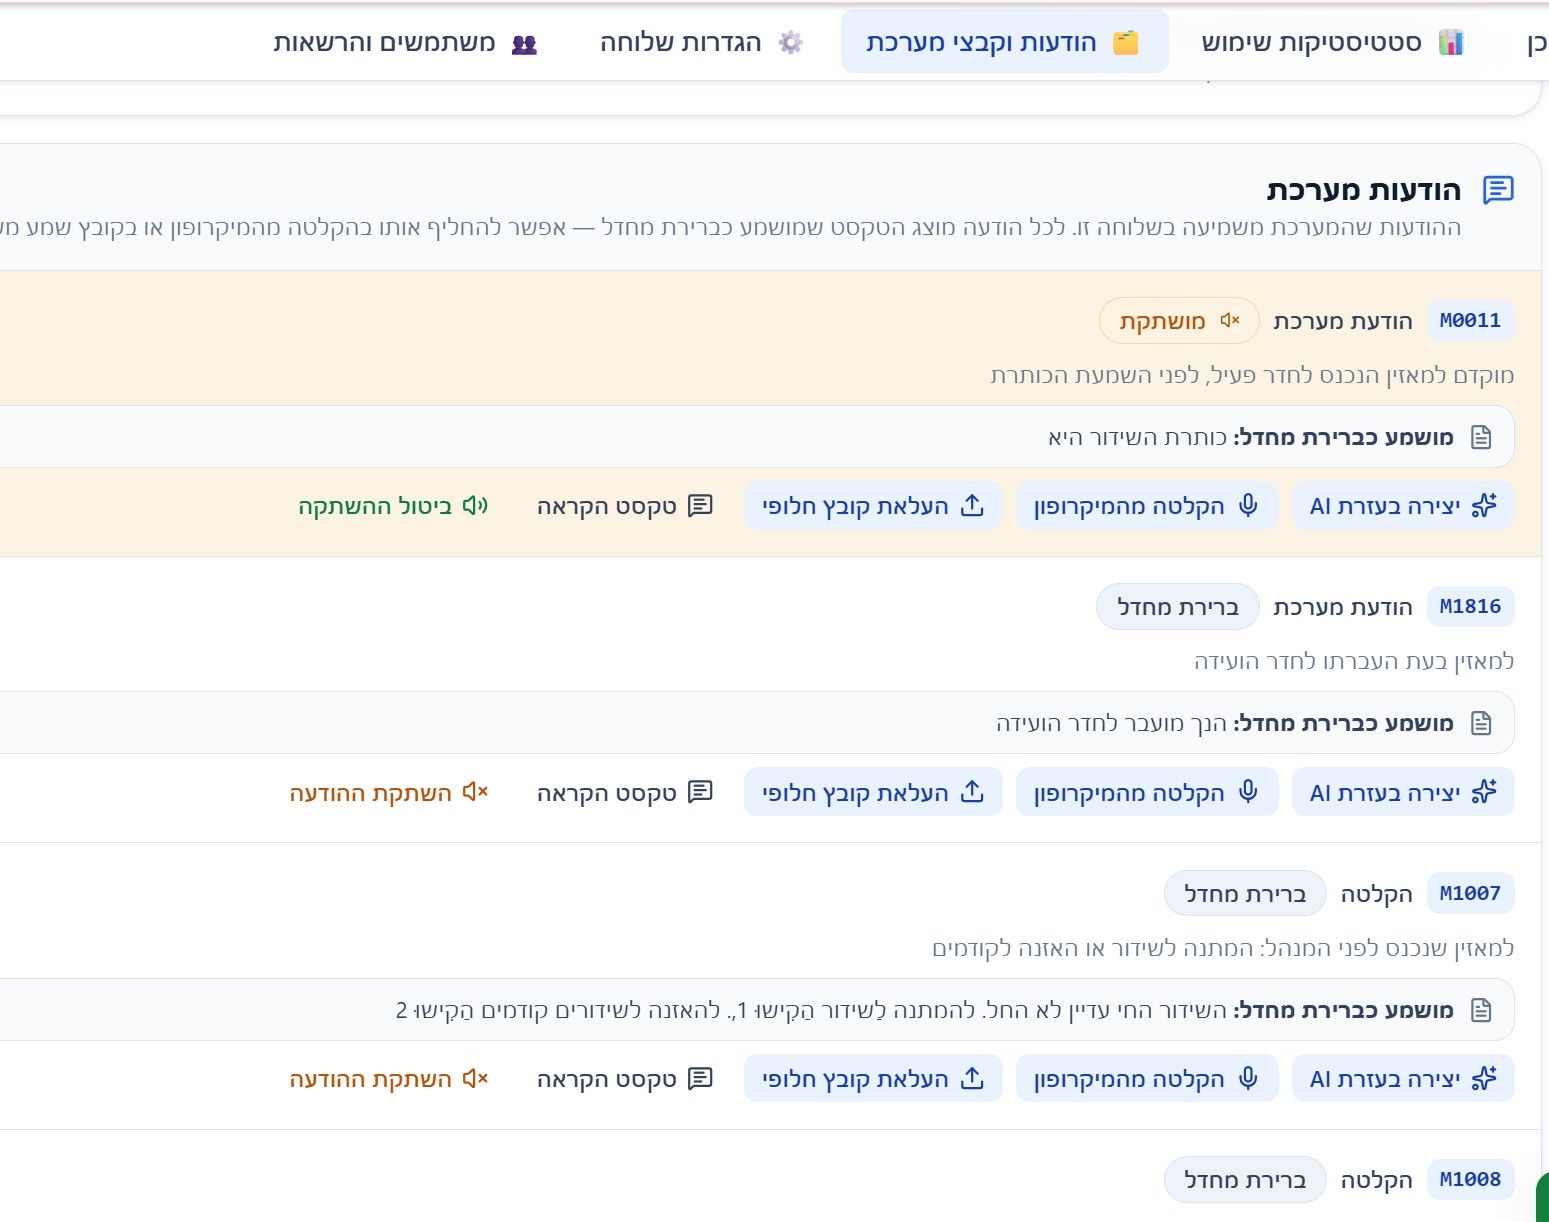Record M1816 message with הקלטה מהמיקרופון
This screenshot has width=1549, height=1222.
[1147, 793]
